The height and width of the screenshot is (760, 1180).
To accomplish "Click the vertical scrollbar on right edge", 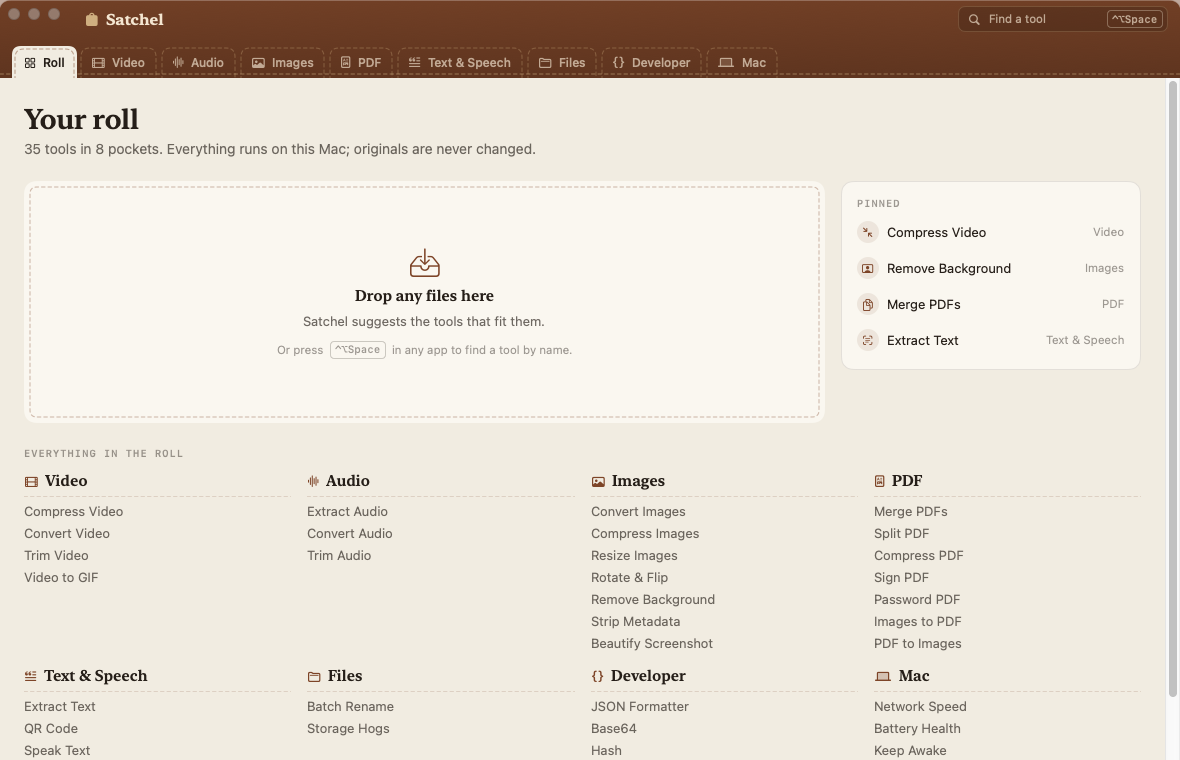I will [x=1172, y=389].
